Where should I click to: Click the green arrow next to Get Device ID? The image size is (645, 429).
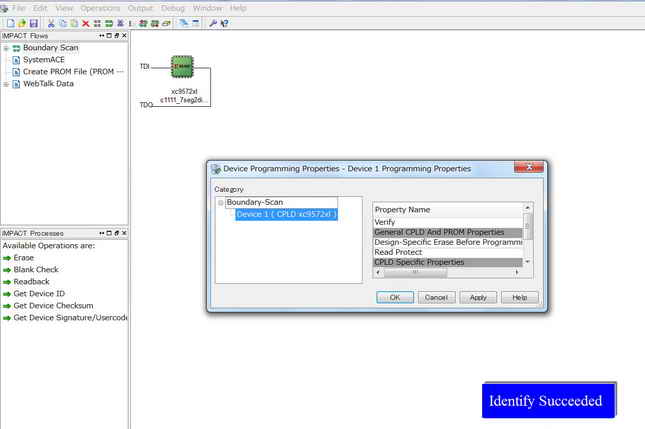click(x=7, y=294)
